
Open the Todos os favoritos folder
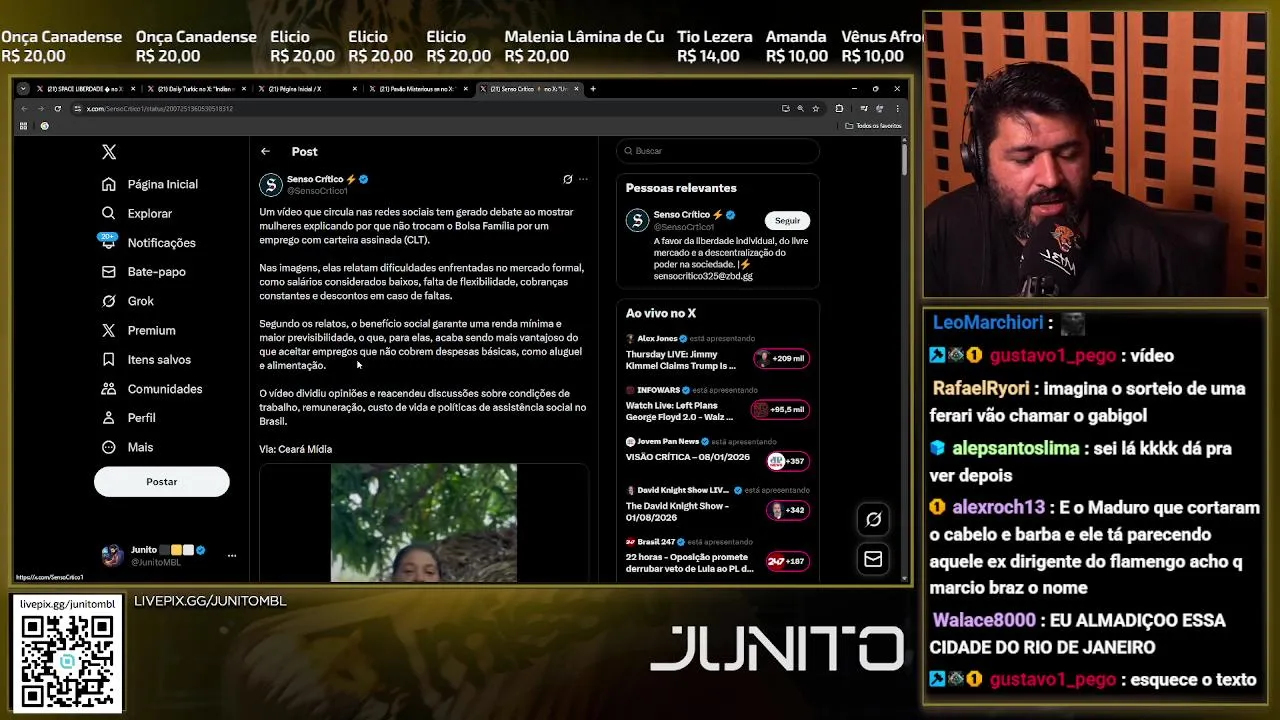(x=874, y=126)
